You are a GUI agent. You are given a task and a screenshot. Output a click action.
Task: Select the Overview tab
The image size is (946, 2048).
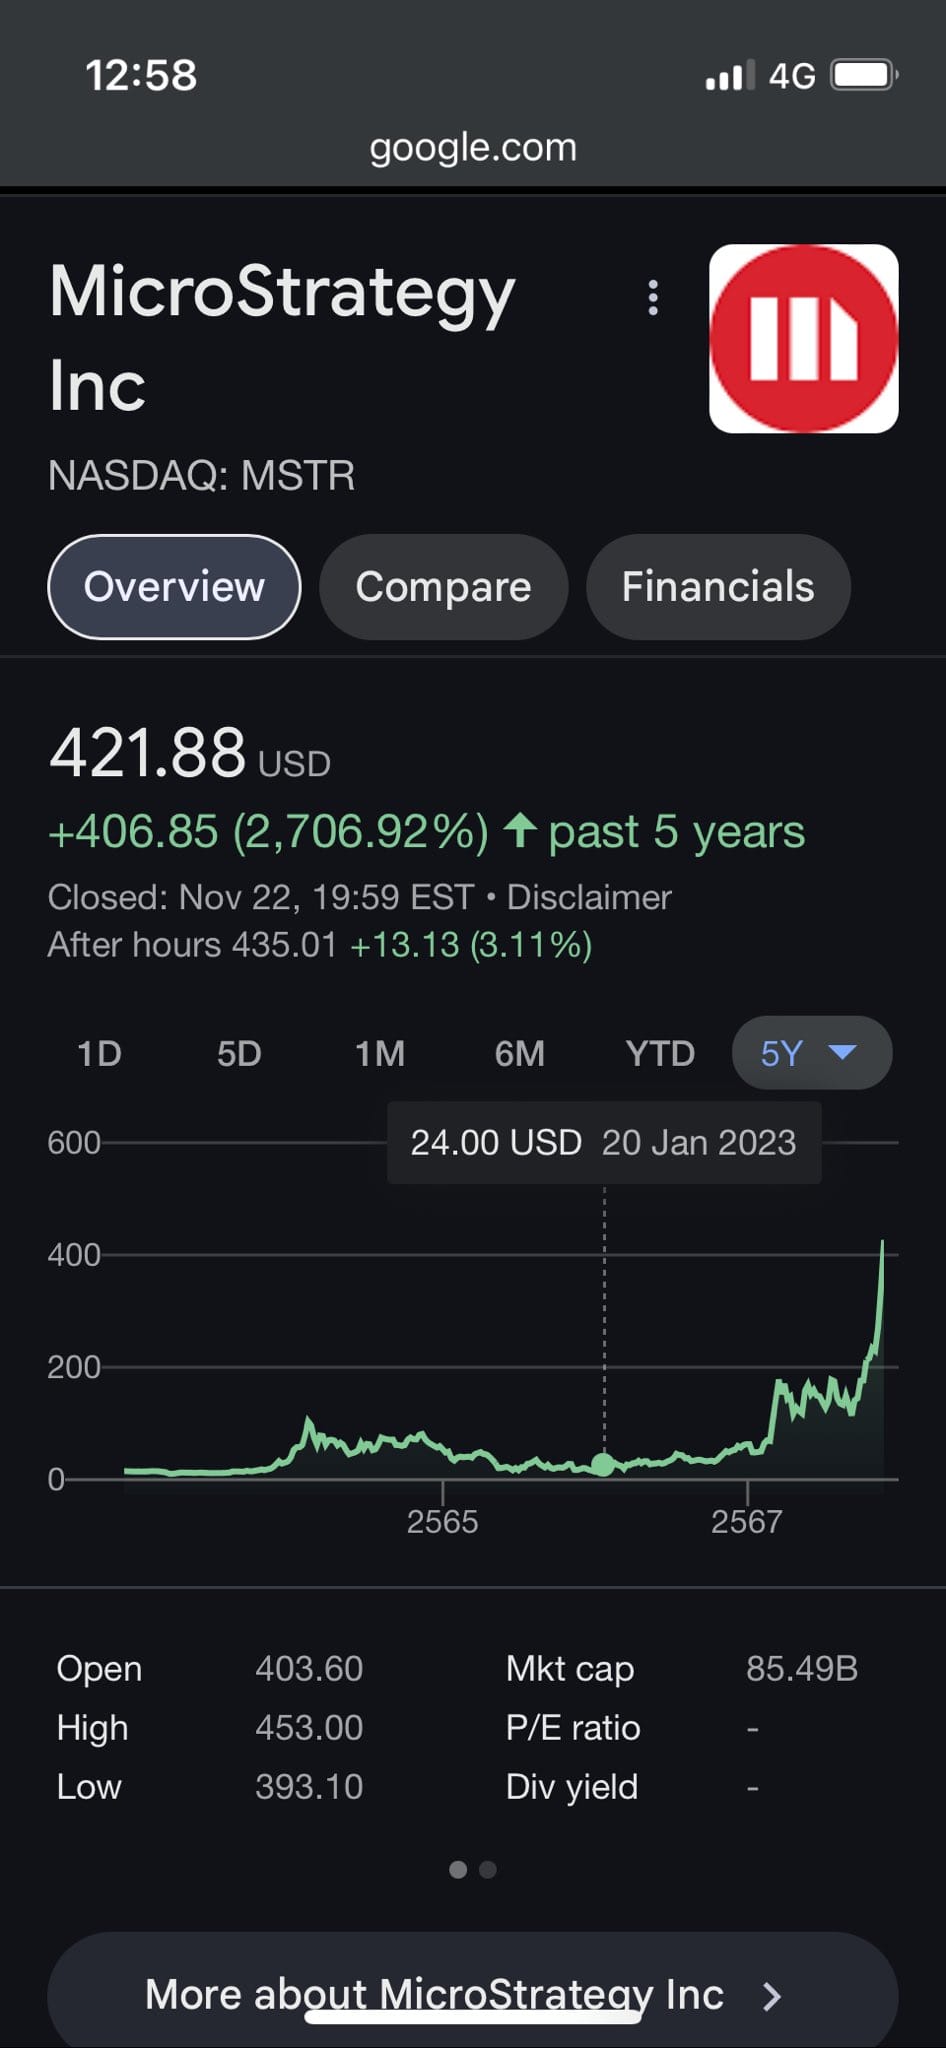point(174,587)
